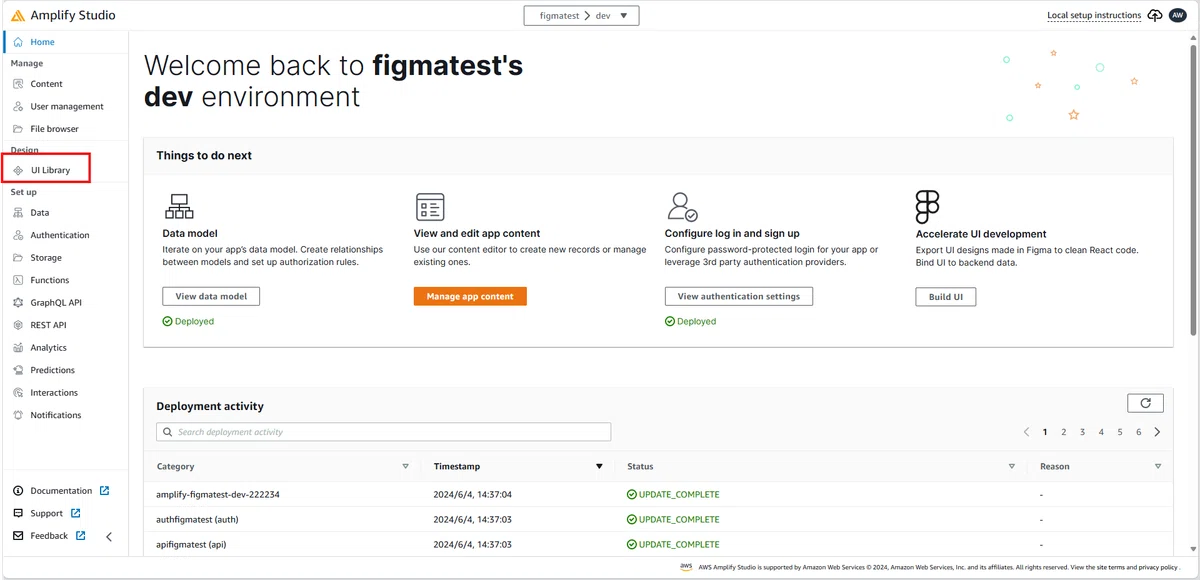
Task: Open the AW user avatar menu
Action: click(1177, 16)
